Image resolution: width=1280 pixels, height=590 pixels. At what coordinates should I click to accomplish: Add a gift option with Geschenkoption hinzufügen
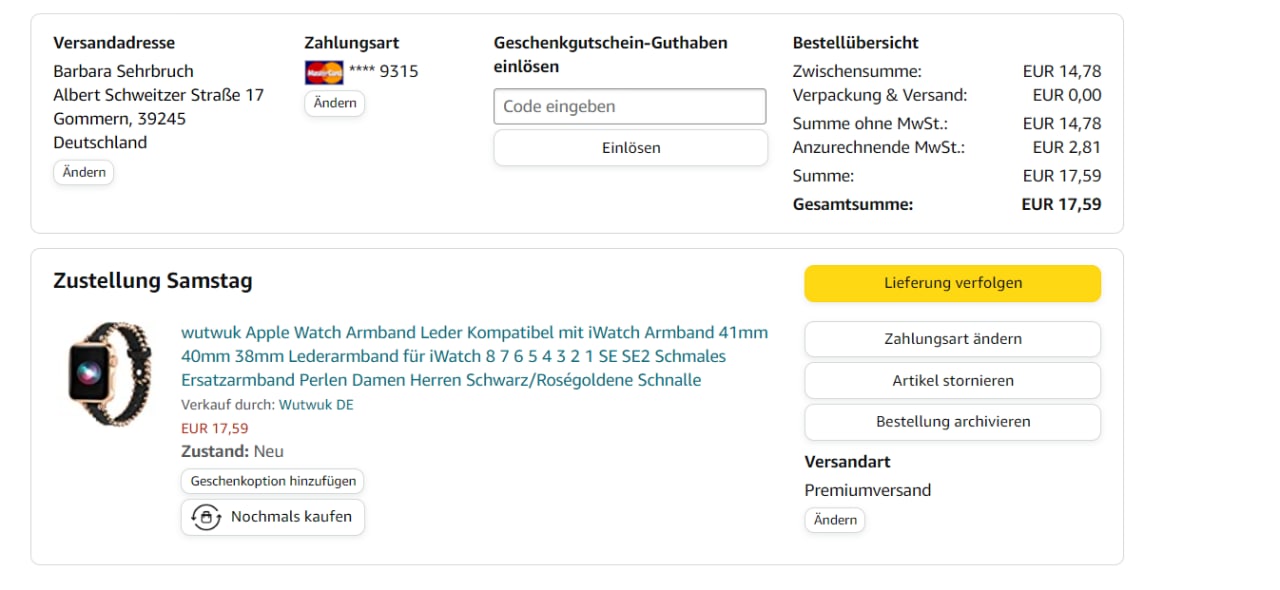click(273, 481)
